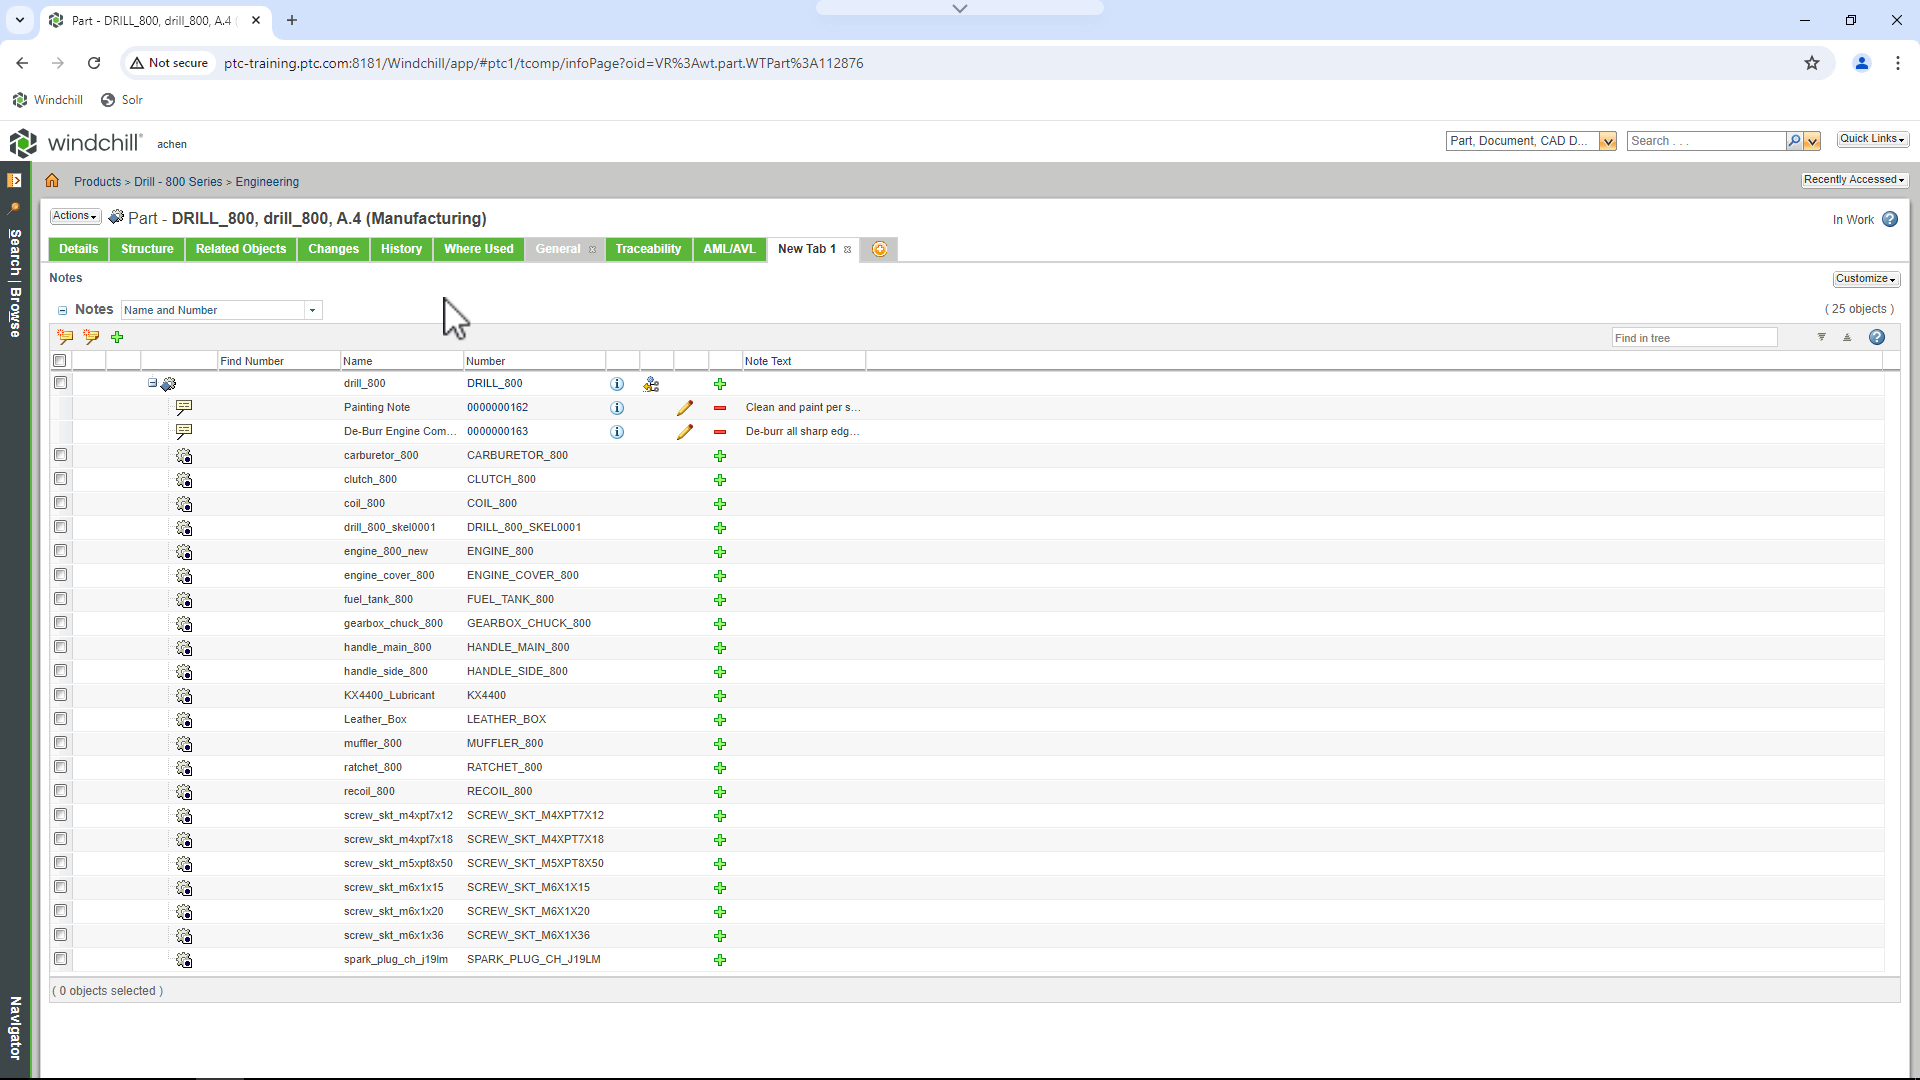
Task: Check the coil_800 row checkbox
Action: click(x=61, y=503)
